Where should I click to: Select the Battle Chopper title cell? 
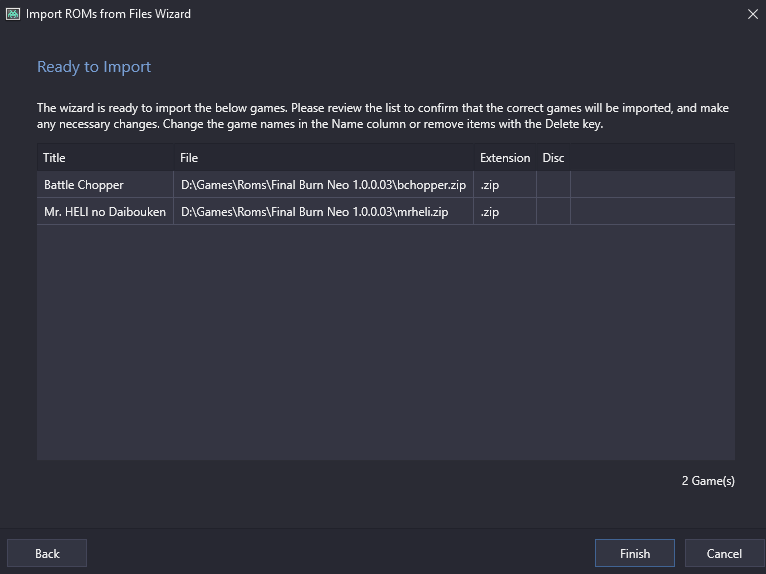tap(106, 185)
